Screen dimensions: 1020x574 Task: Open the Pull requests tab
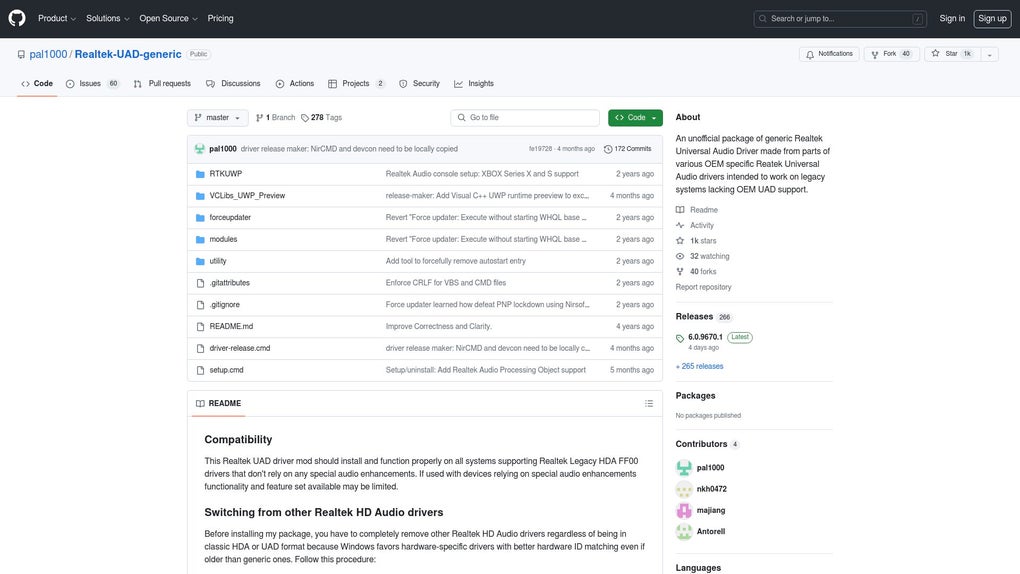pyautogui.click(x=162, y=84)
